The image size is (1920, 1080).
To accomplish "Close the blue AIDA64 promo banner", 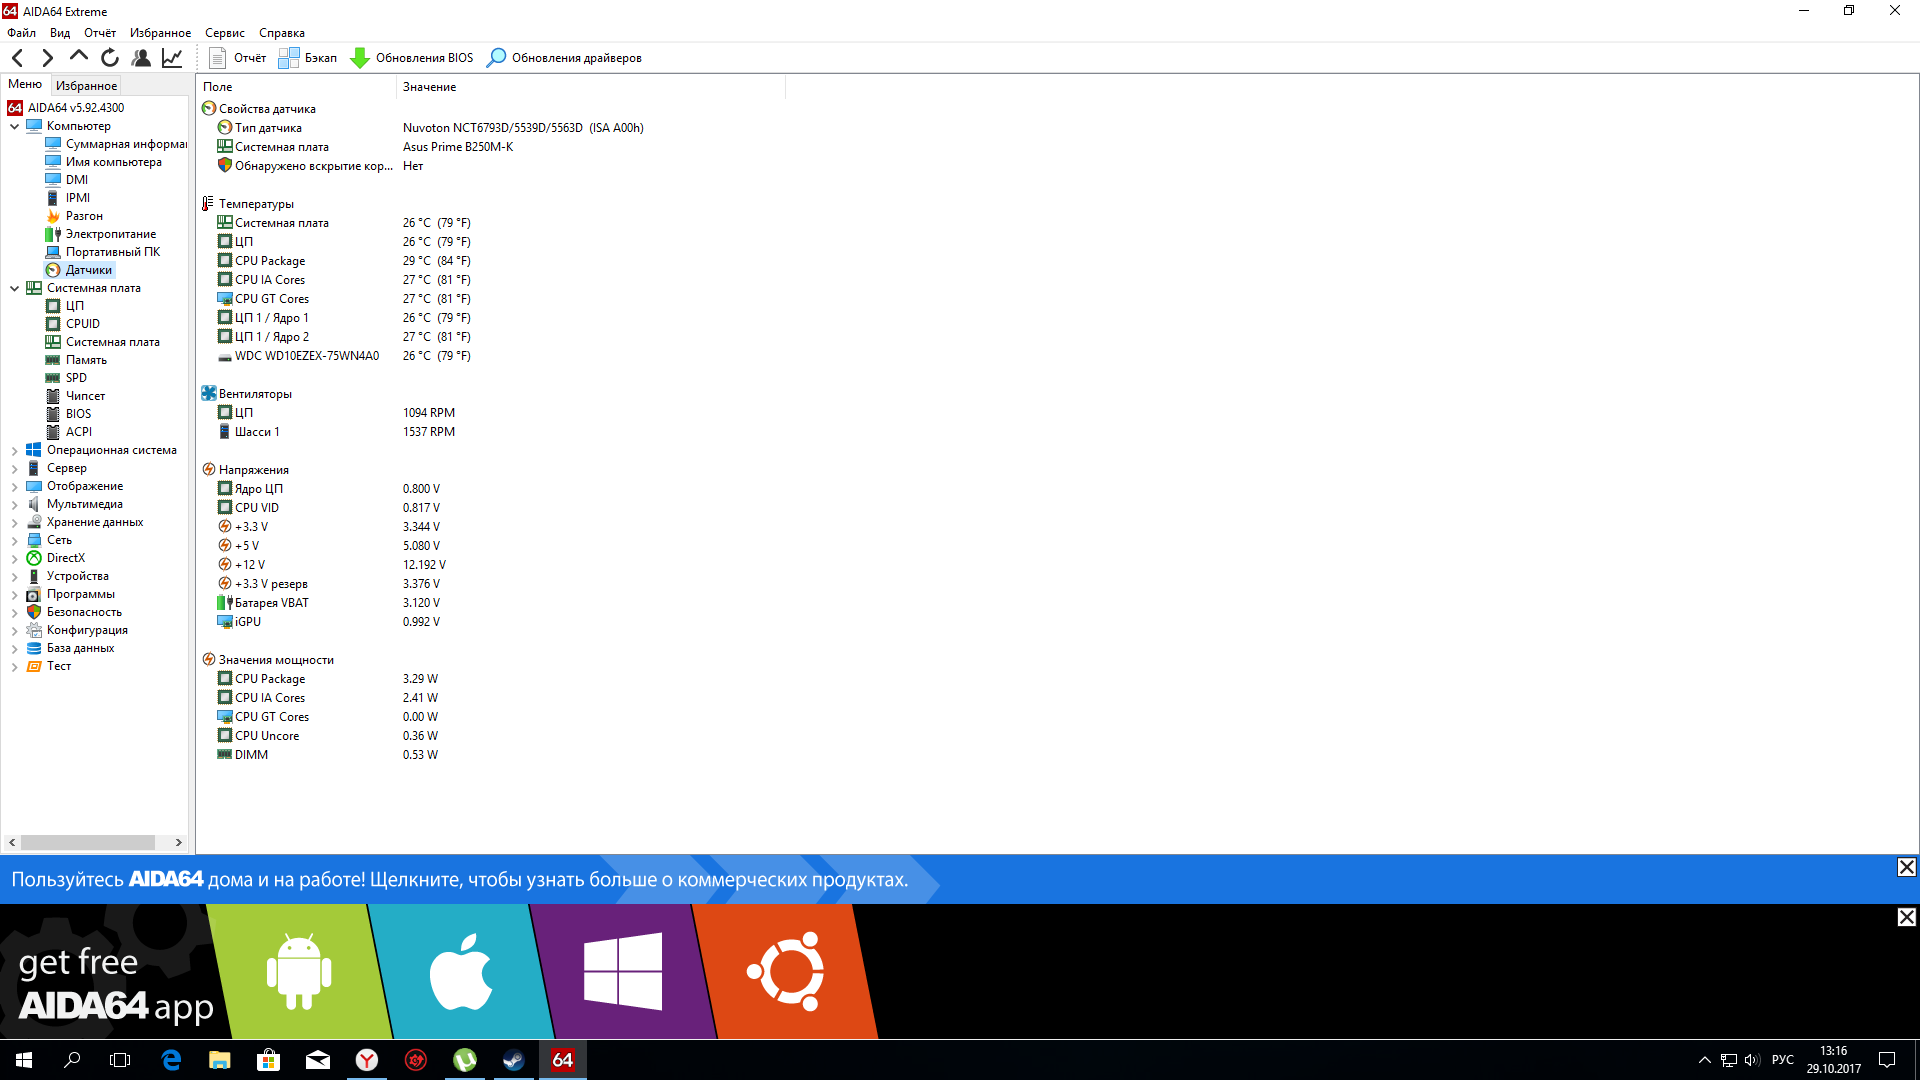I will [x=1906, y=867].
